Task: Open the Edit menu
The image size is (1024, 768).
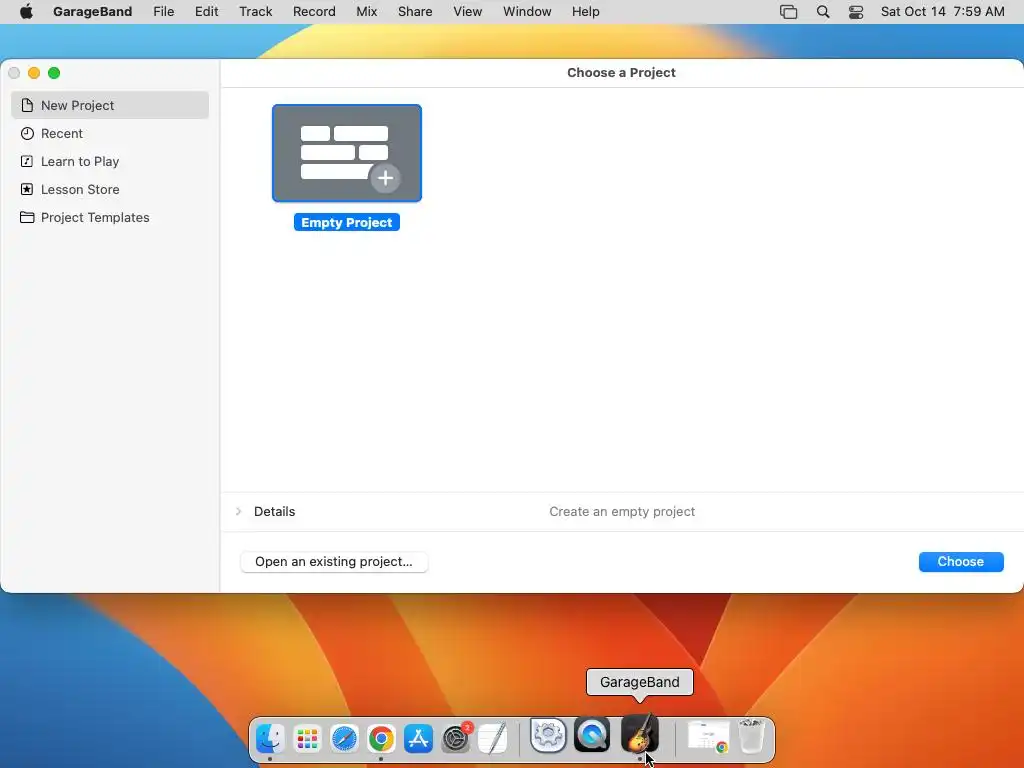Action: [206, 12]
